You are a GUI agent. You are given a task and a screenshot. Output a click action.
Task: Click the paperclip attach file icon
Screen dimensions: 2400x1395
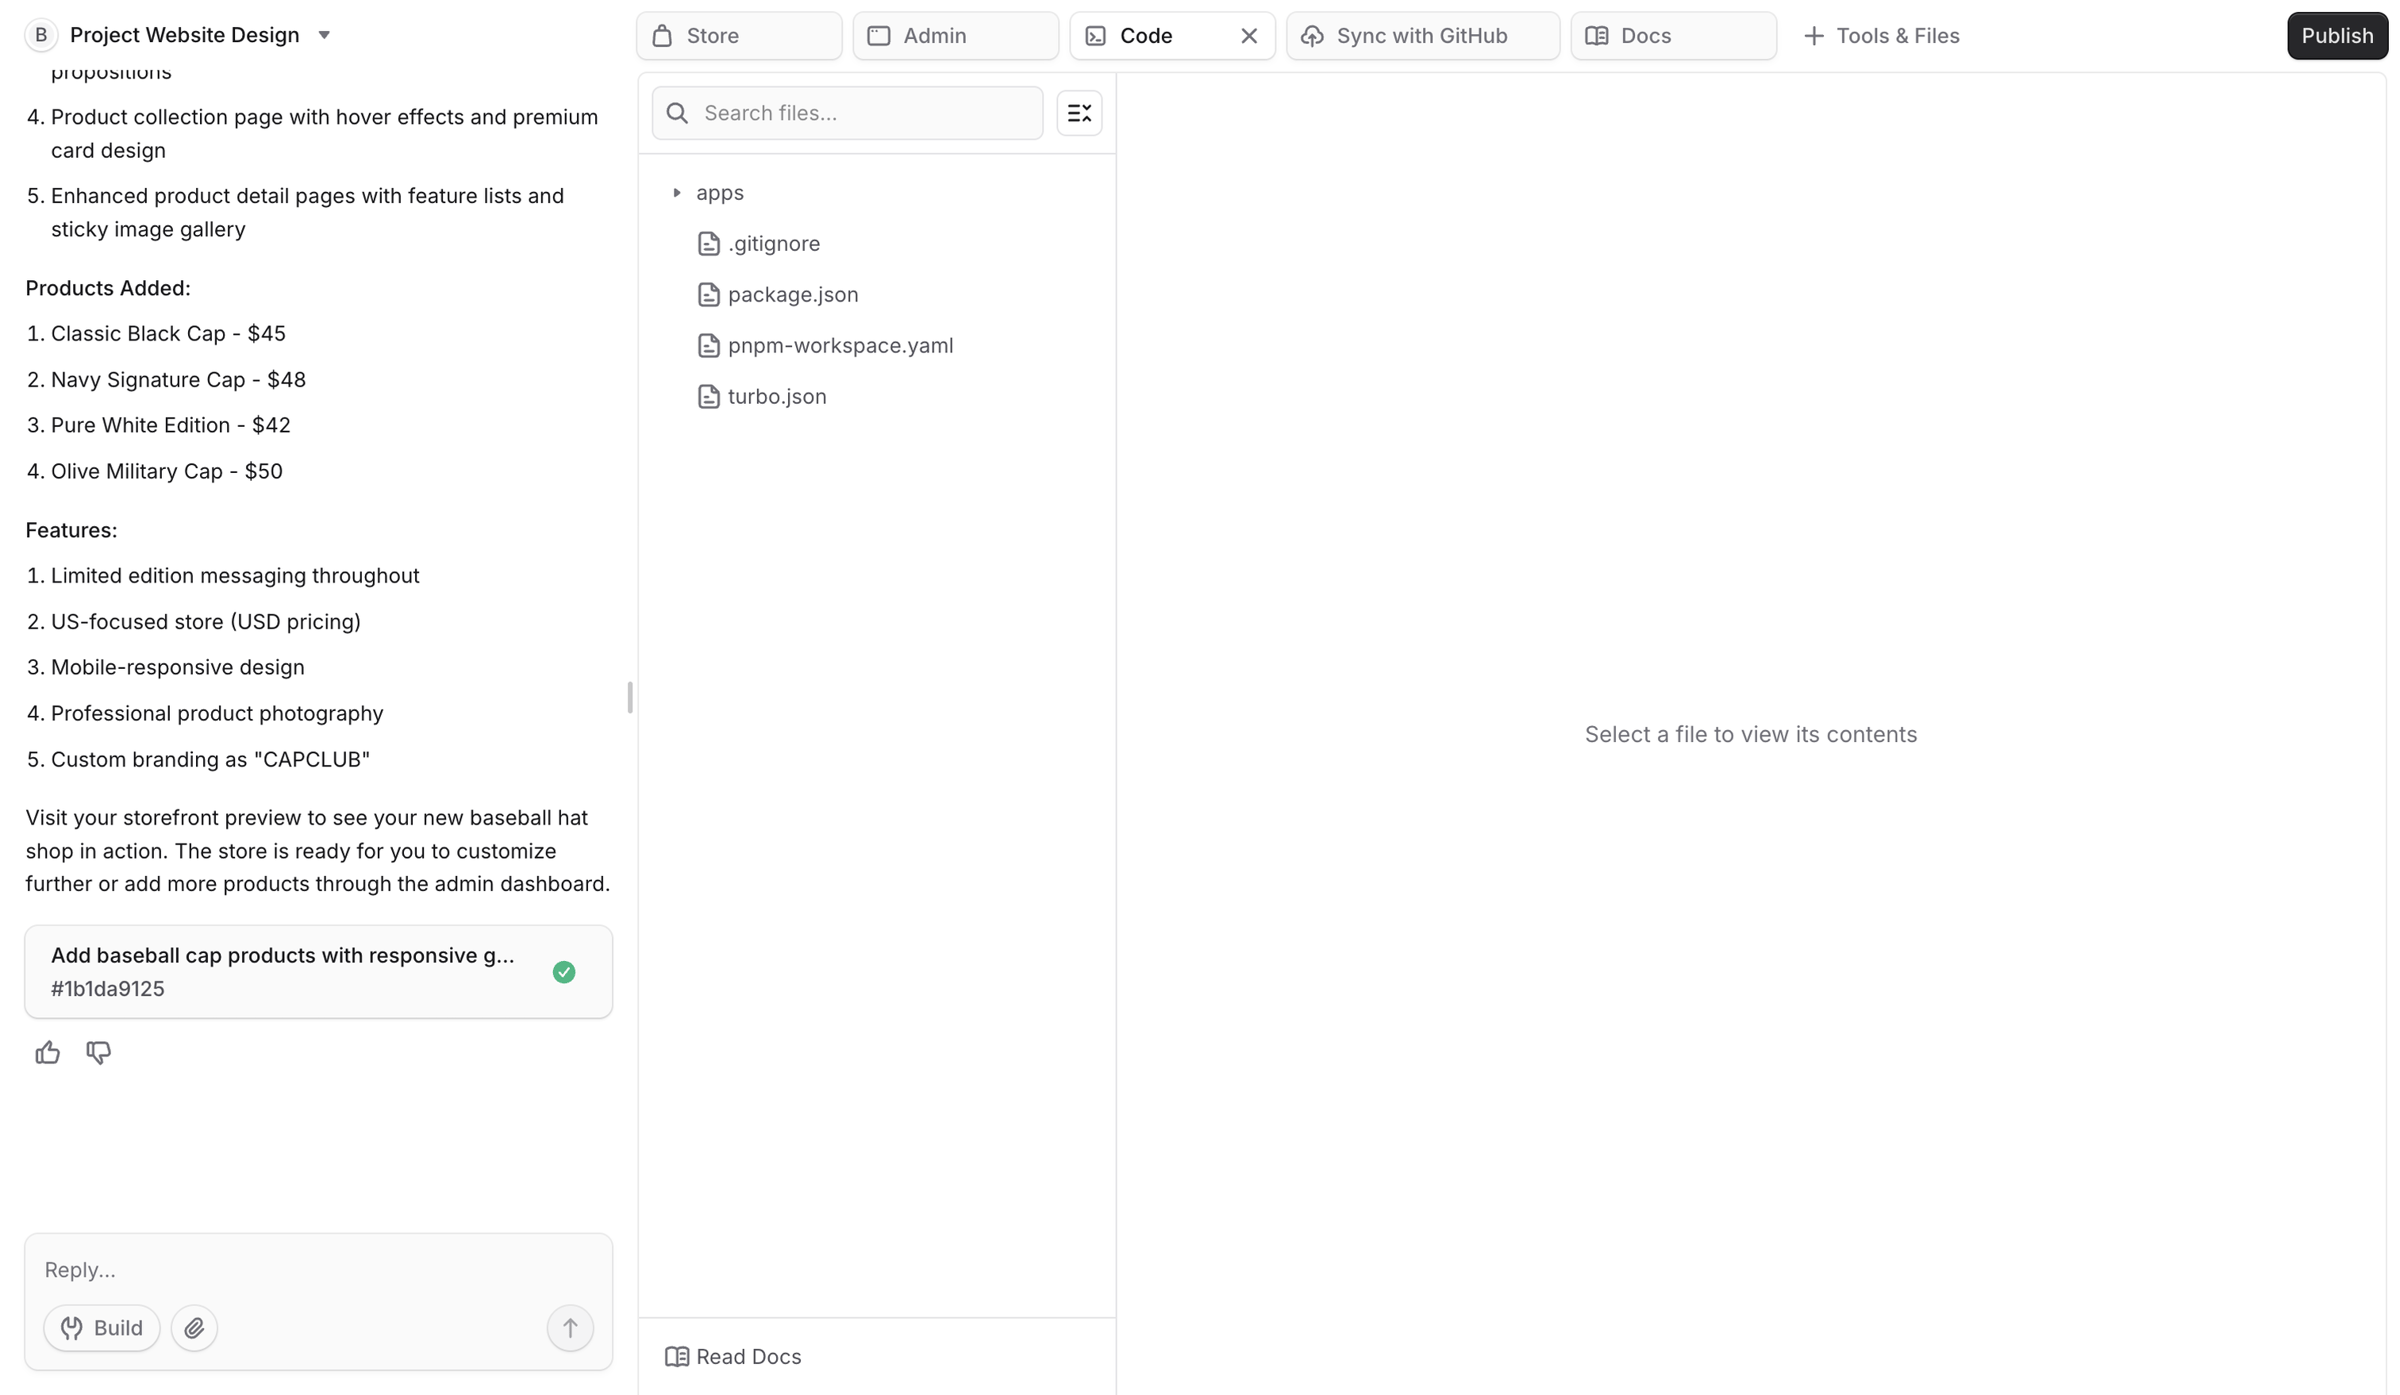194,1327
